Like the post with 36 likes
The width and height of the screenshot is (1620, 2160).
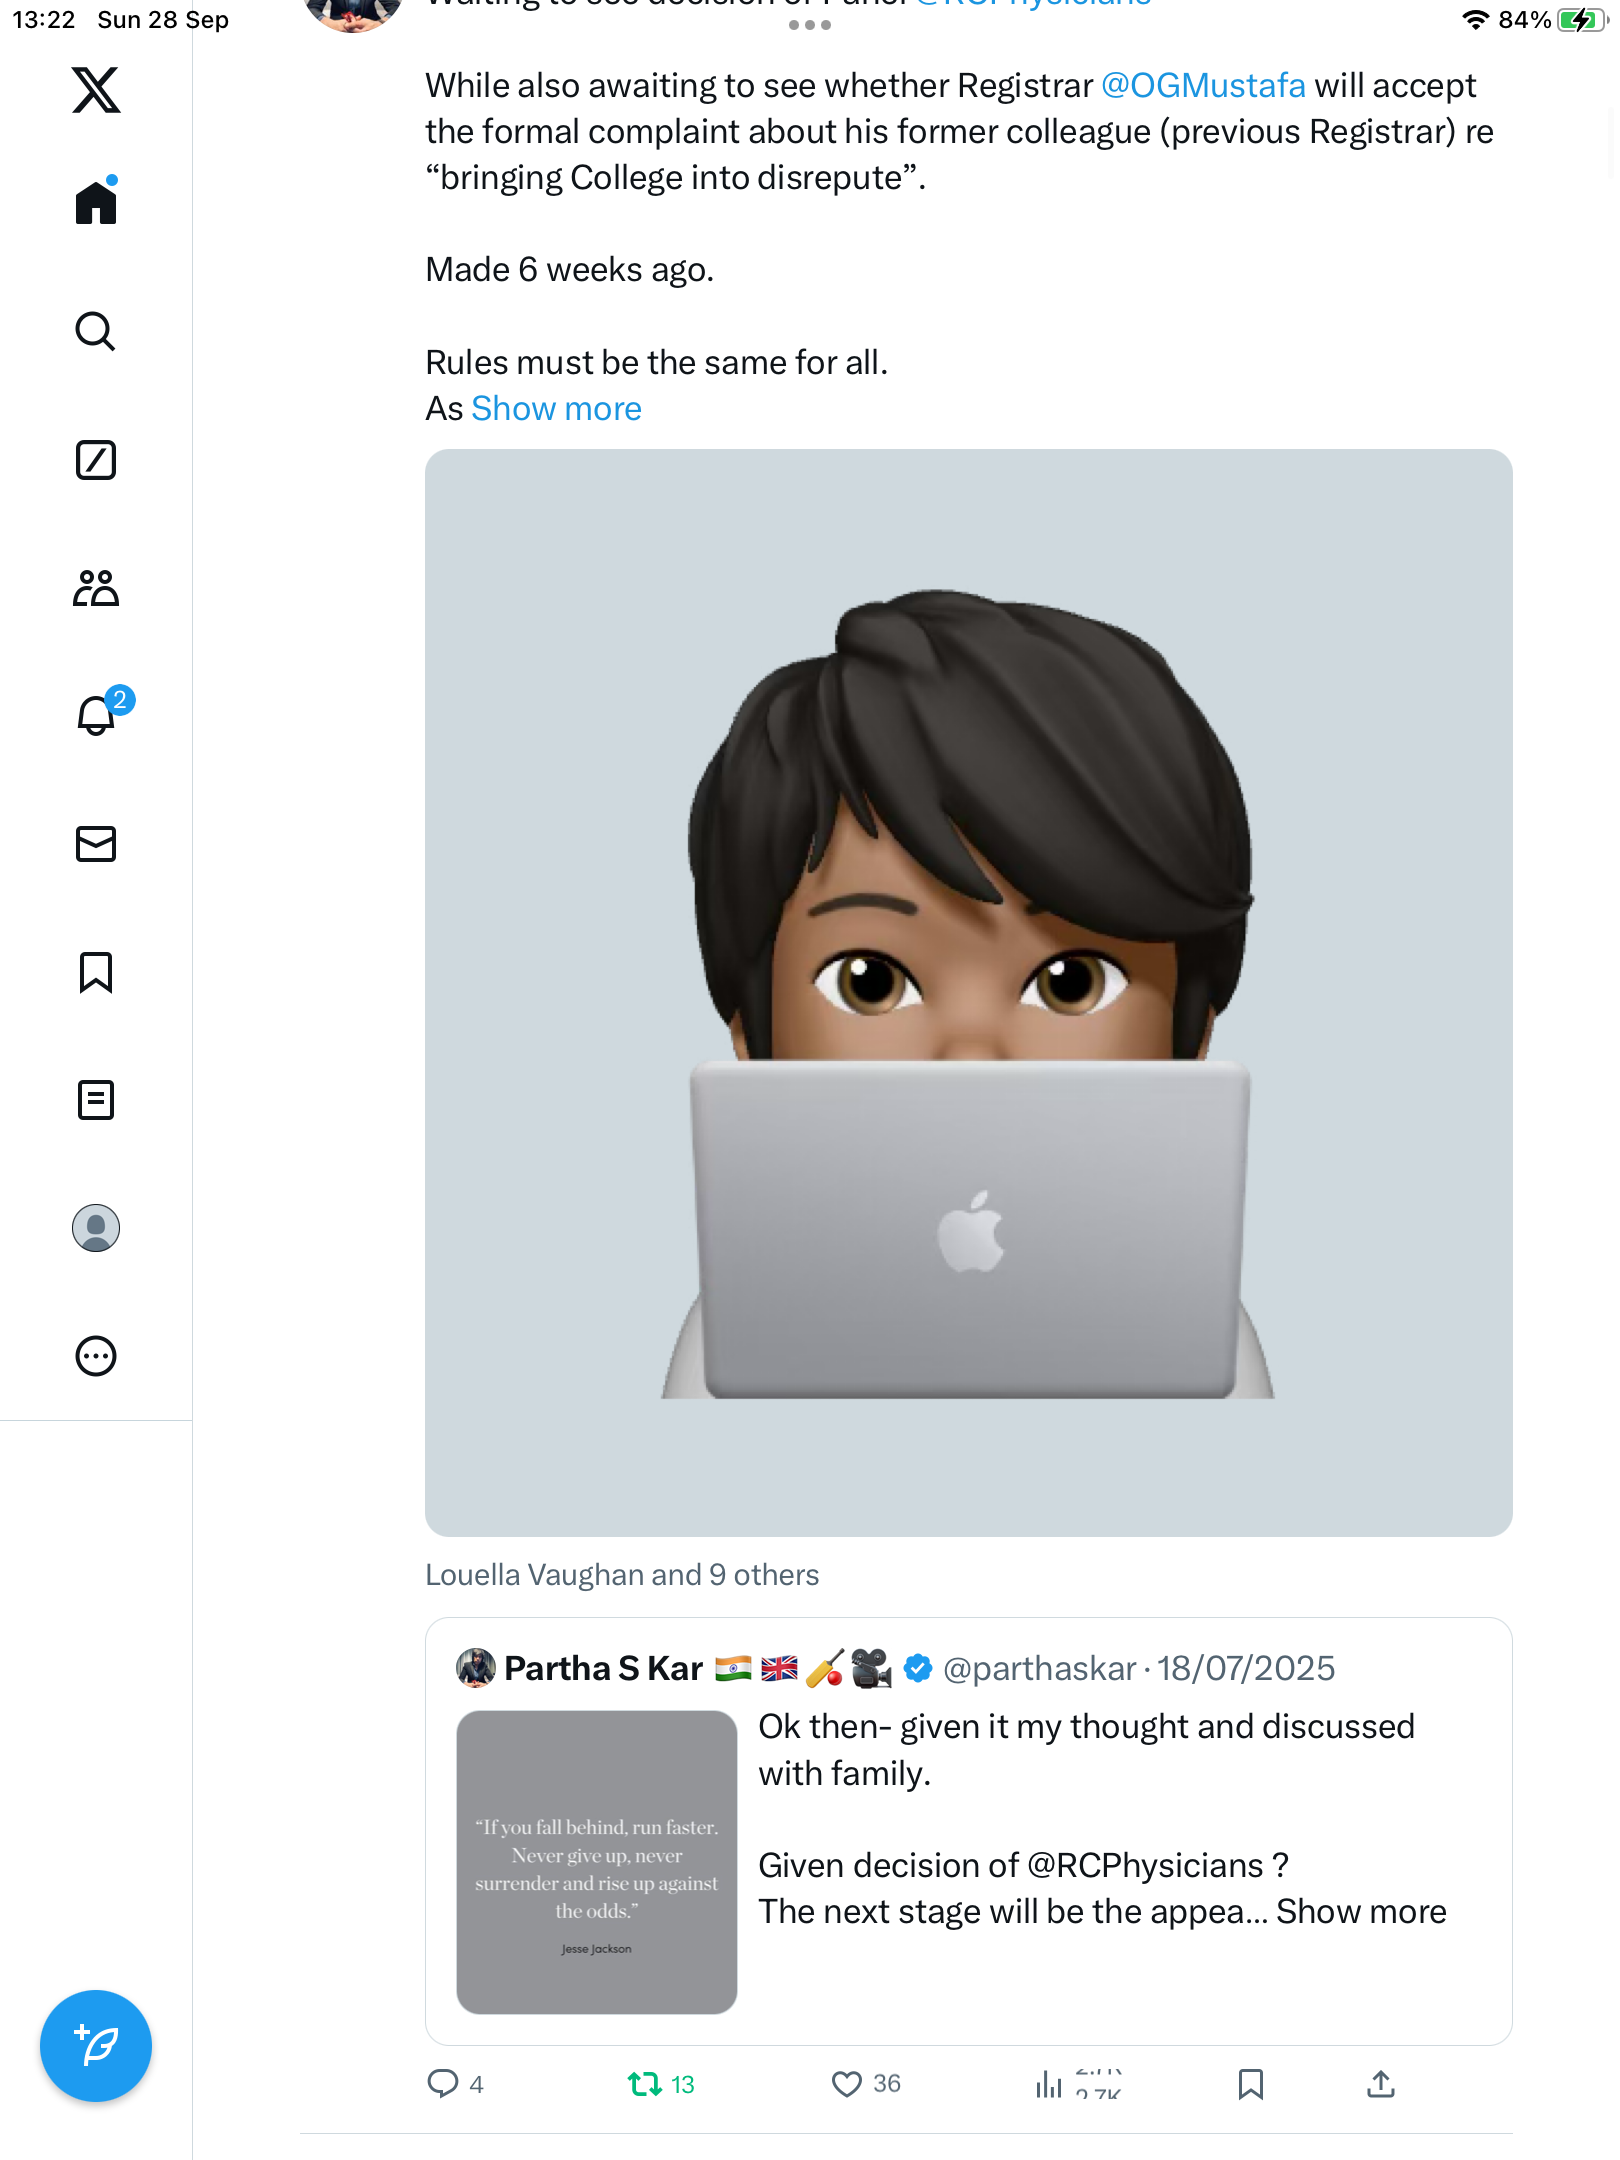tap(847, 2084)
